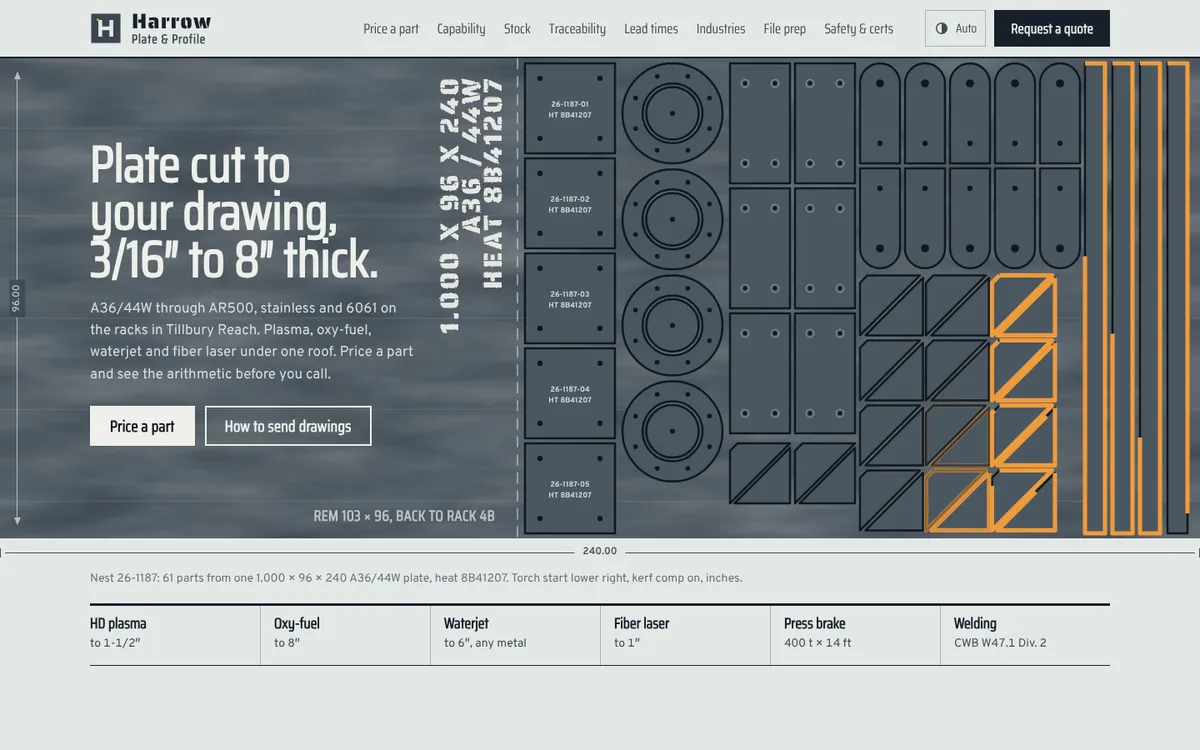This screenshot has width=1200, height=750.
Task: Open the Stock nav link
Action: tap(517, 29)
